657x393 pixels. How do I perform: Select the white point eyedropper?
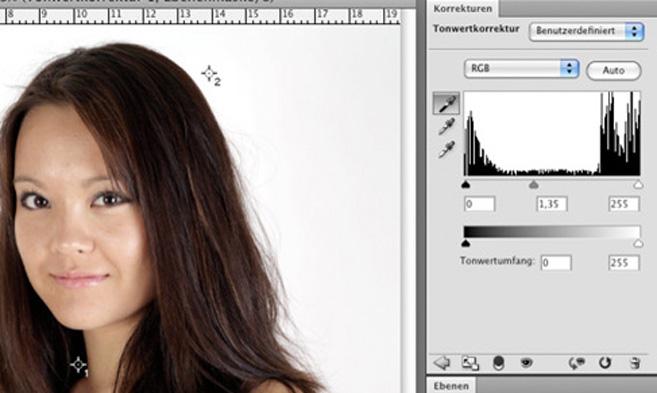point(446,149)
